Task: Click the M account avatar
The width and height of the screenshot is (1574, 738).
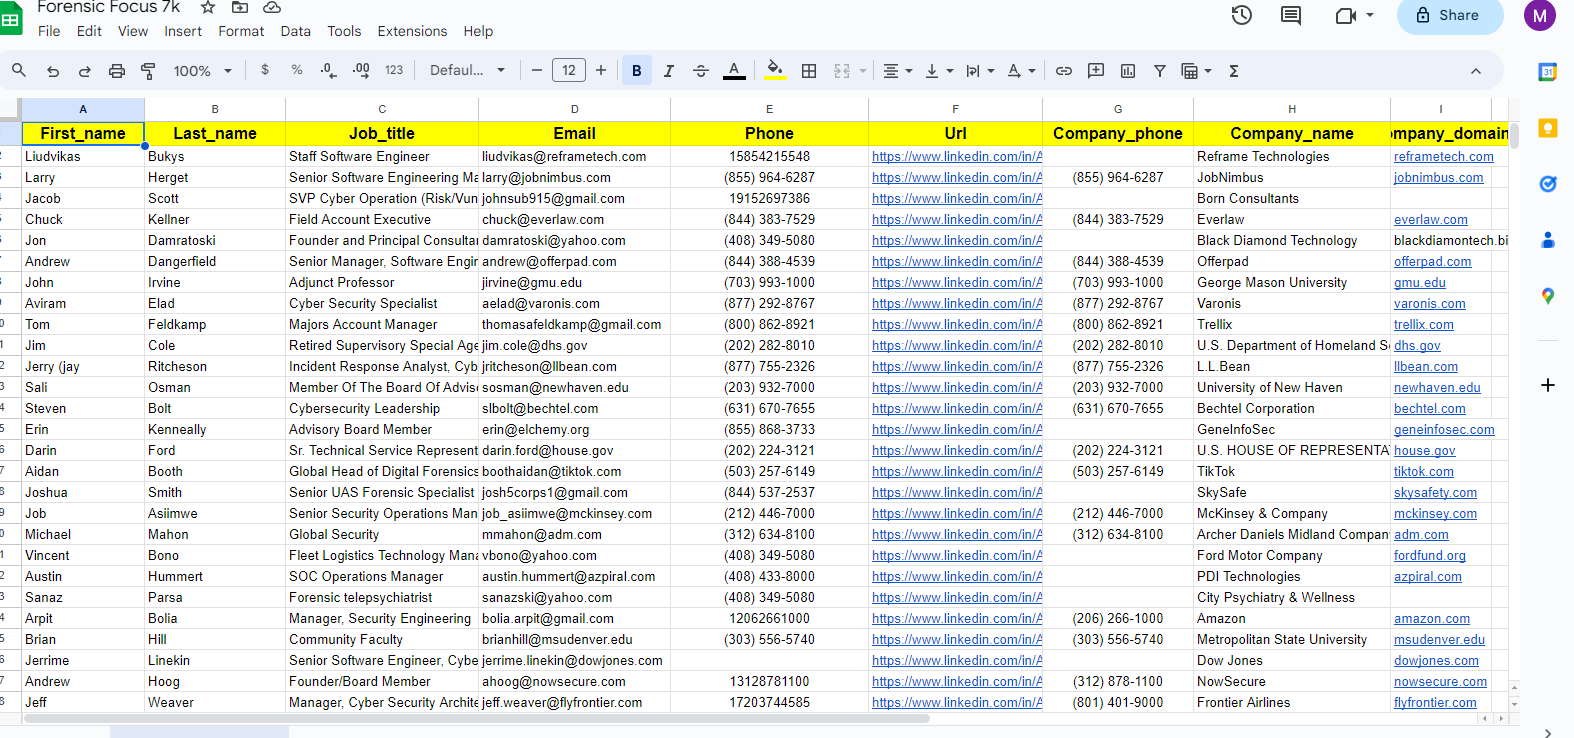Action: (x=1540, y=15)
